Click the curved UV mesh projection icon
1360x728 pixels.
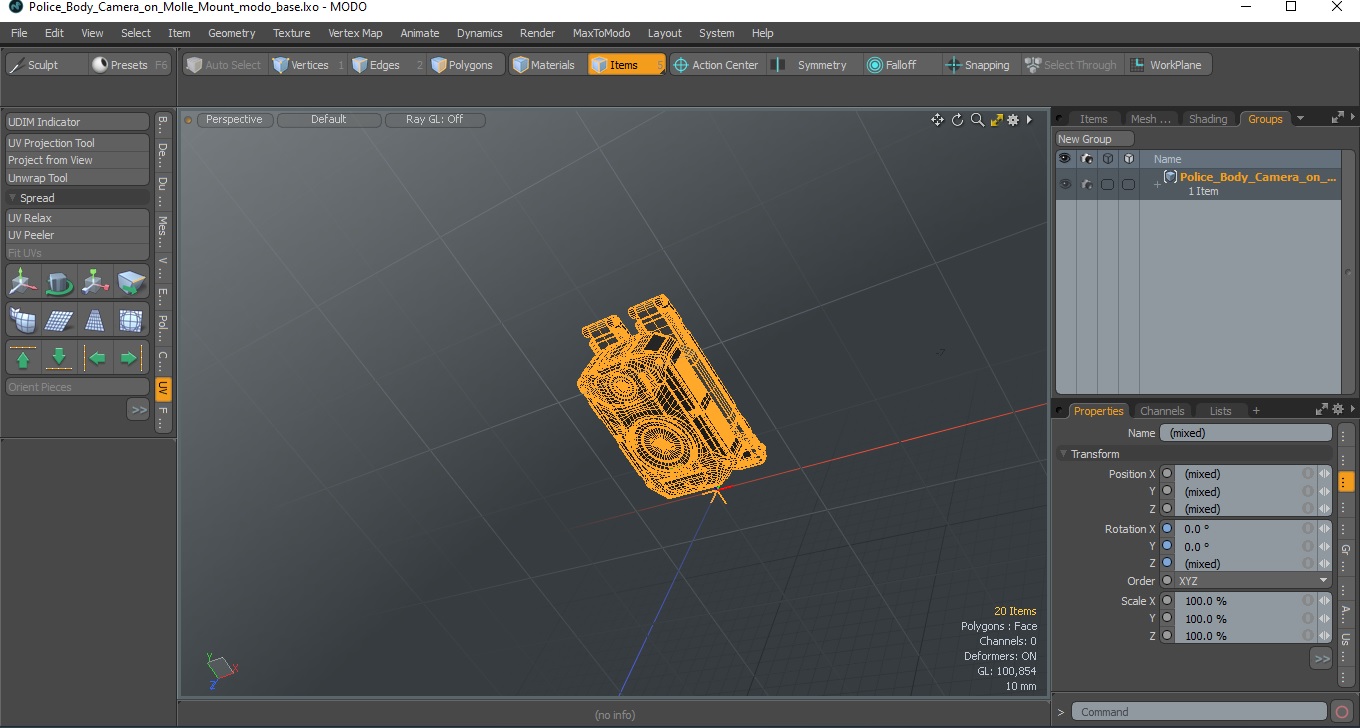pos(23,320)
